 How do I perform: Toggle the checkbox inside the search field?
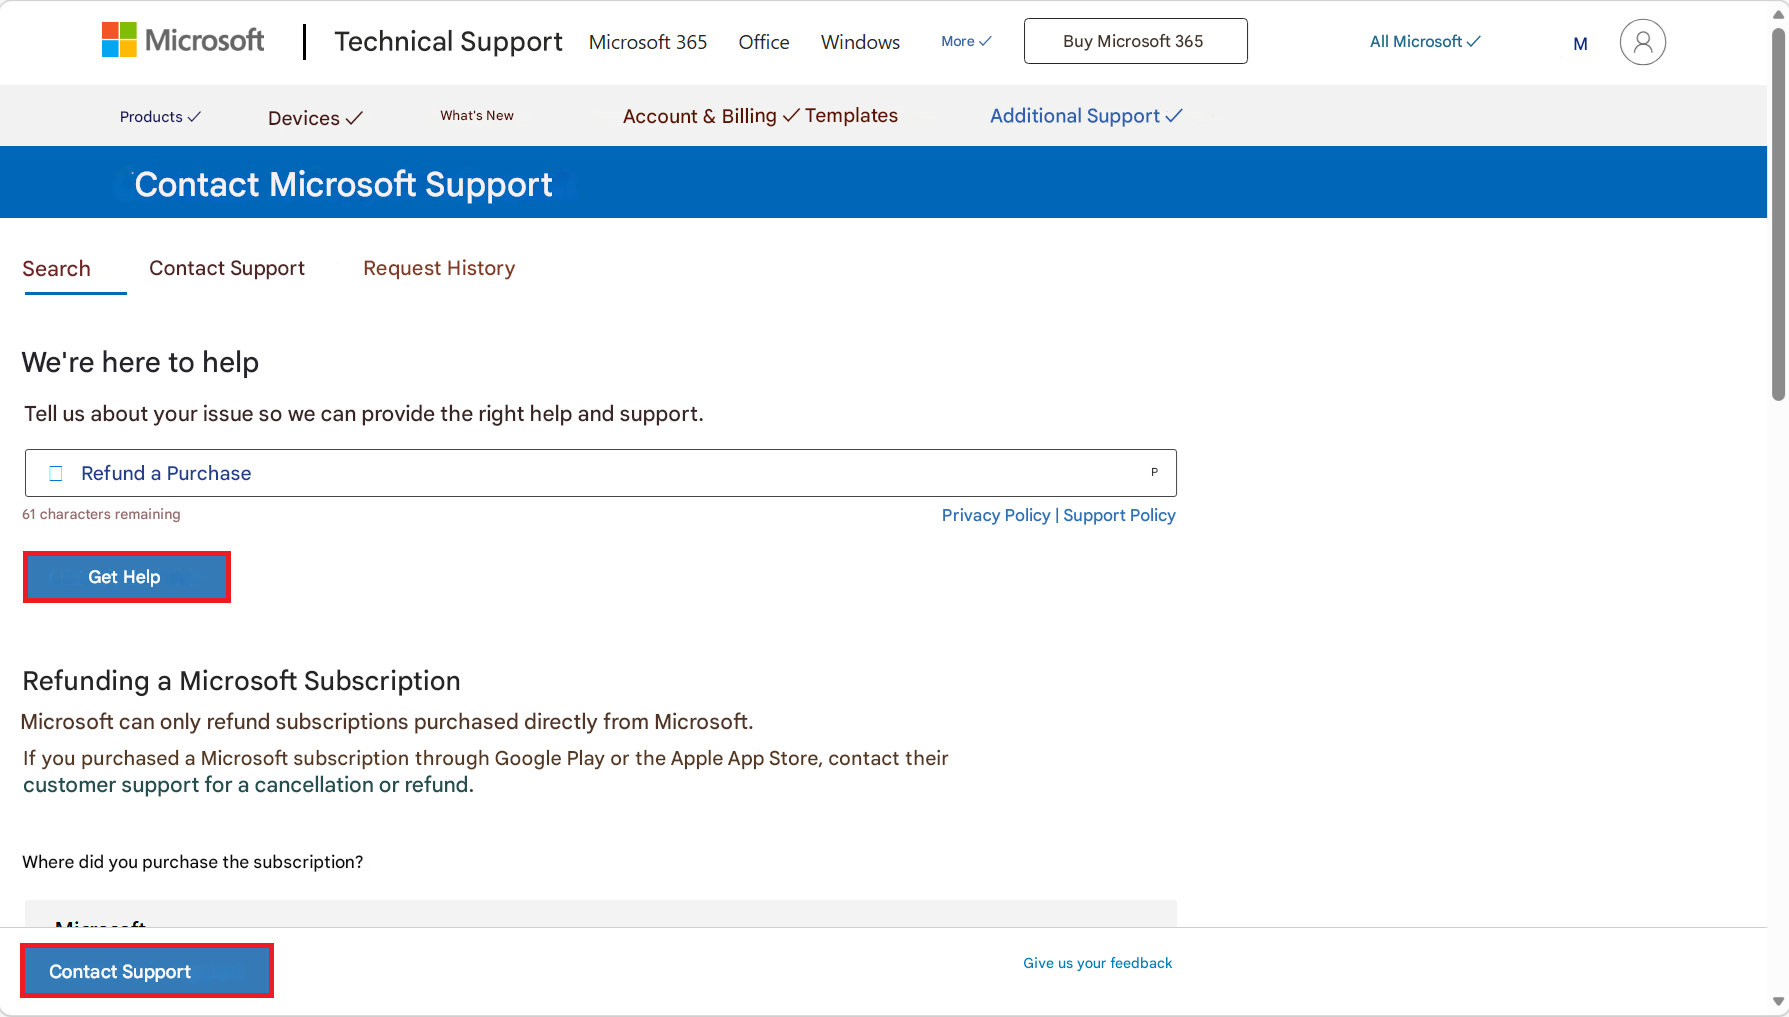[56, 473]
